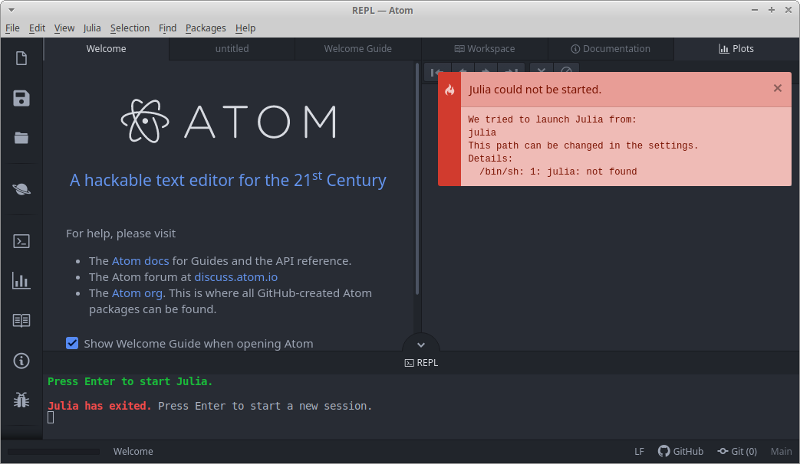The width and height of the screenshot is (800, 464).
Task: Click the info circle icon in sidebar
Action: (21, 361)
